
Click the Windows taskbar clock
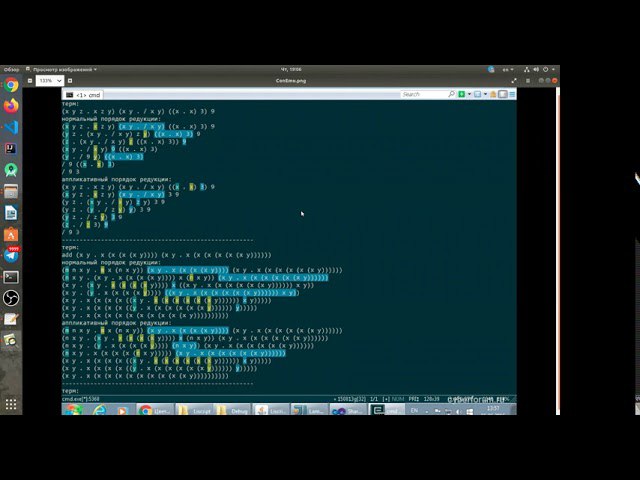point(493,410)
